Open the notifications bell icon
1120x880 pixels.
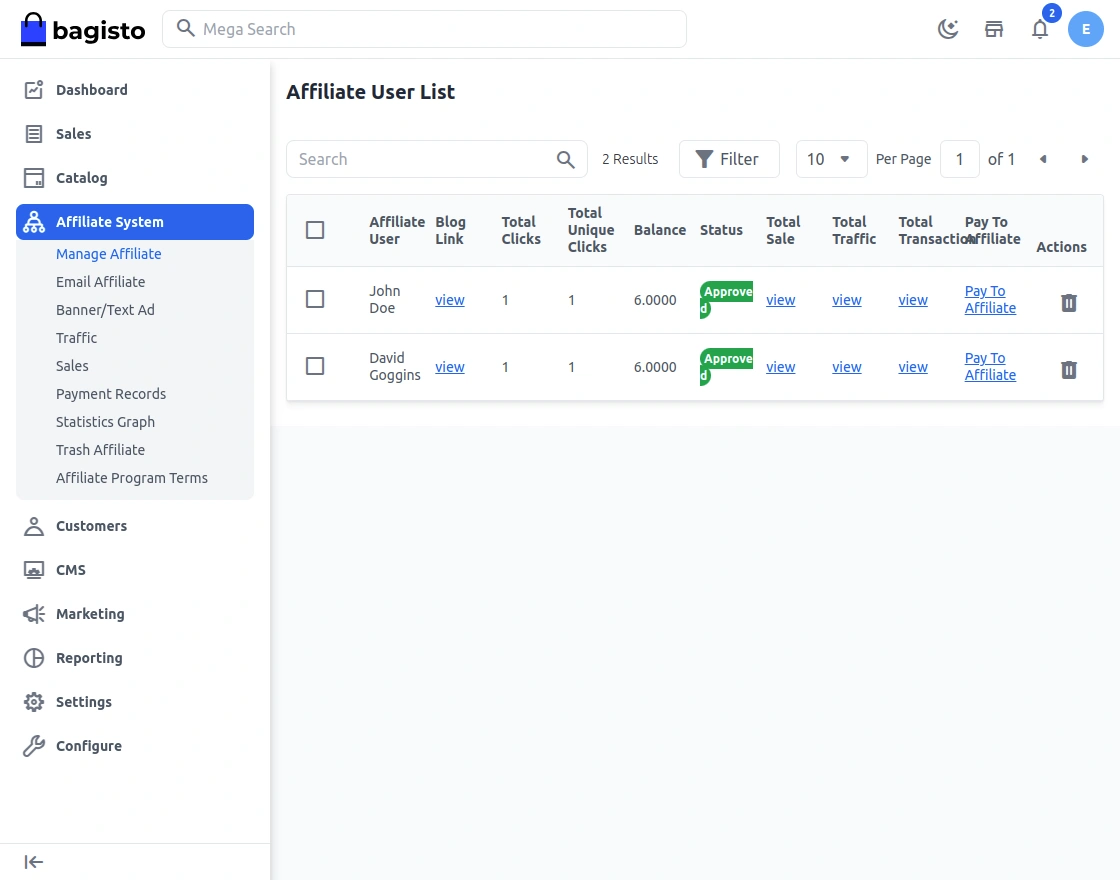pos(1040,29)
